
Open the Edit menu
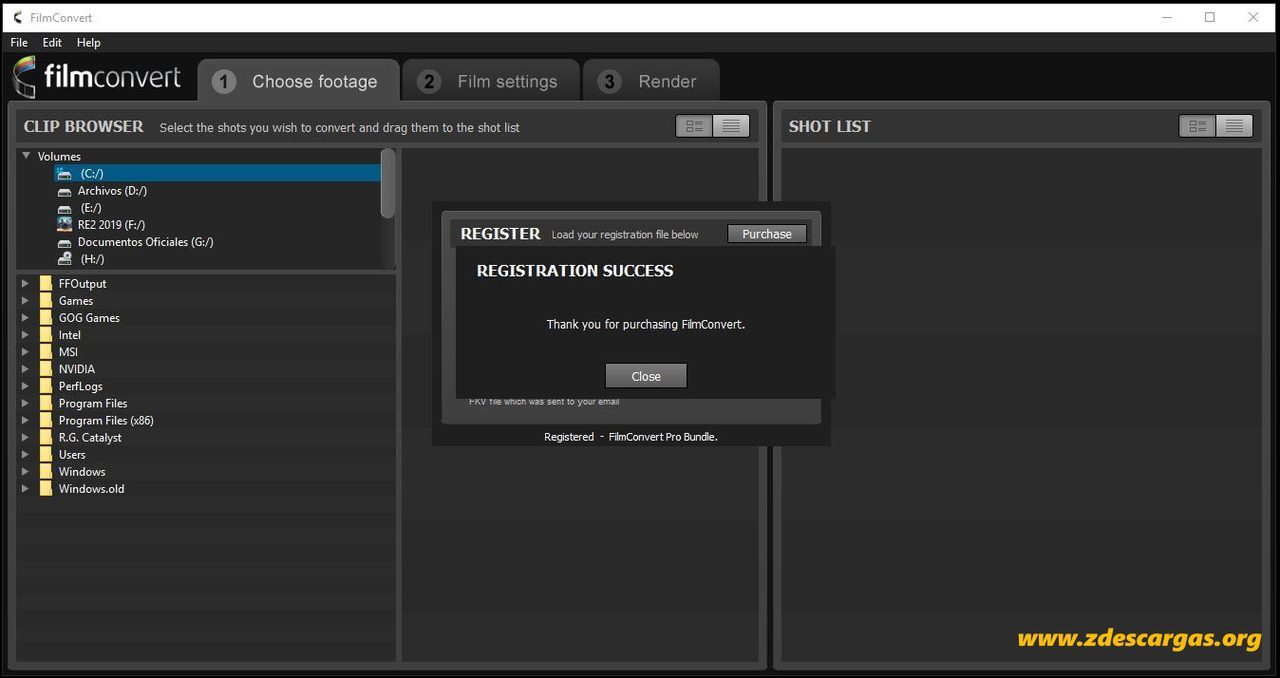tap(52, 43)
